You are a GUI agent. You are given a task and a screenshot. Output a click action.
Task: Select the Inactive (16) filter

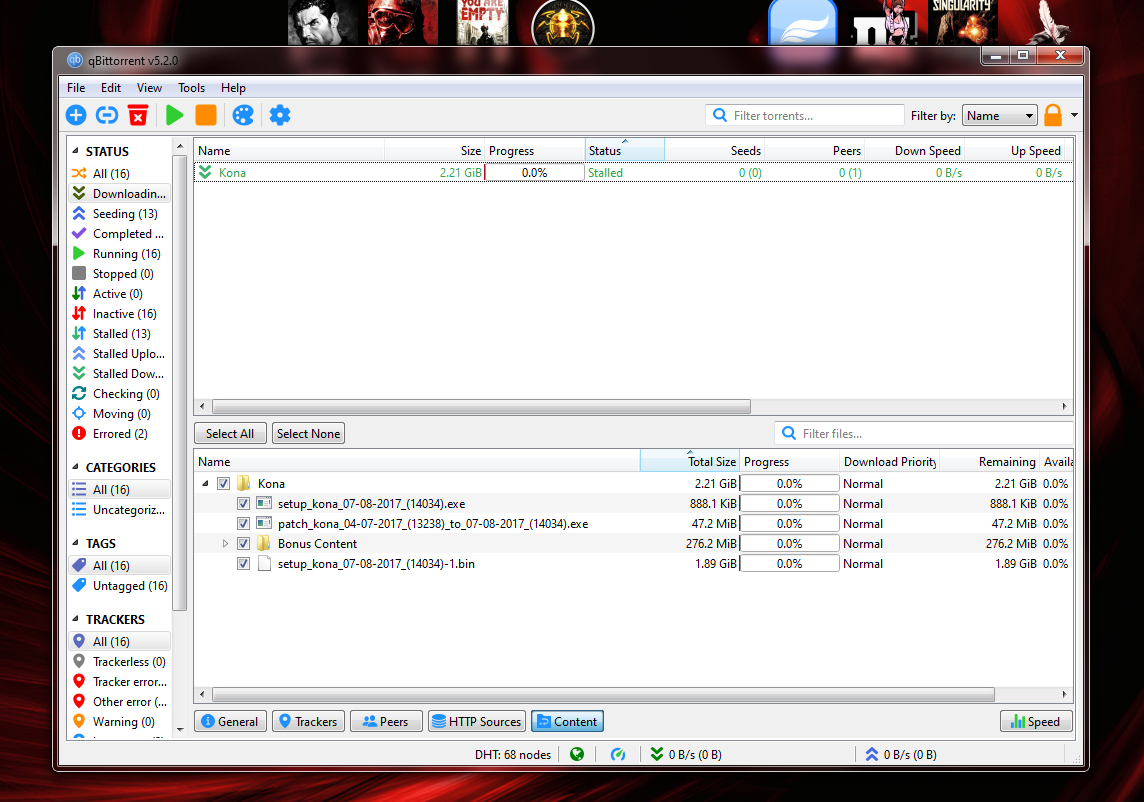coord(120,314)
